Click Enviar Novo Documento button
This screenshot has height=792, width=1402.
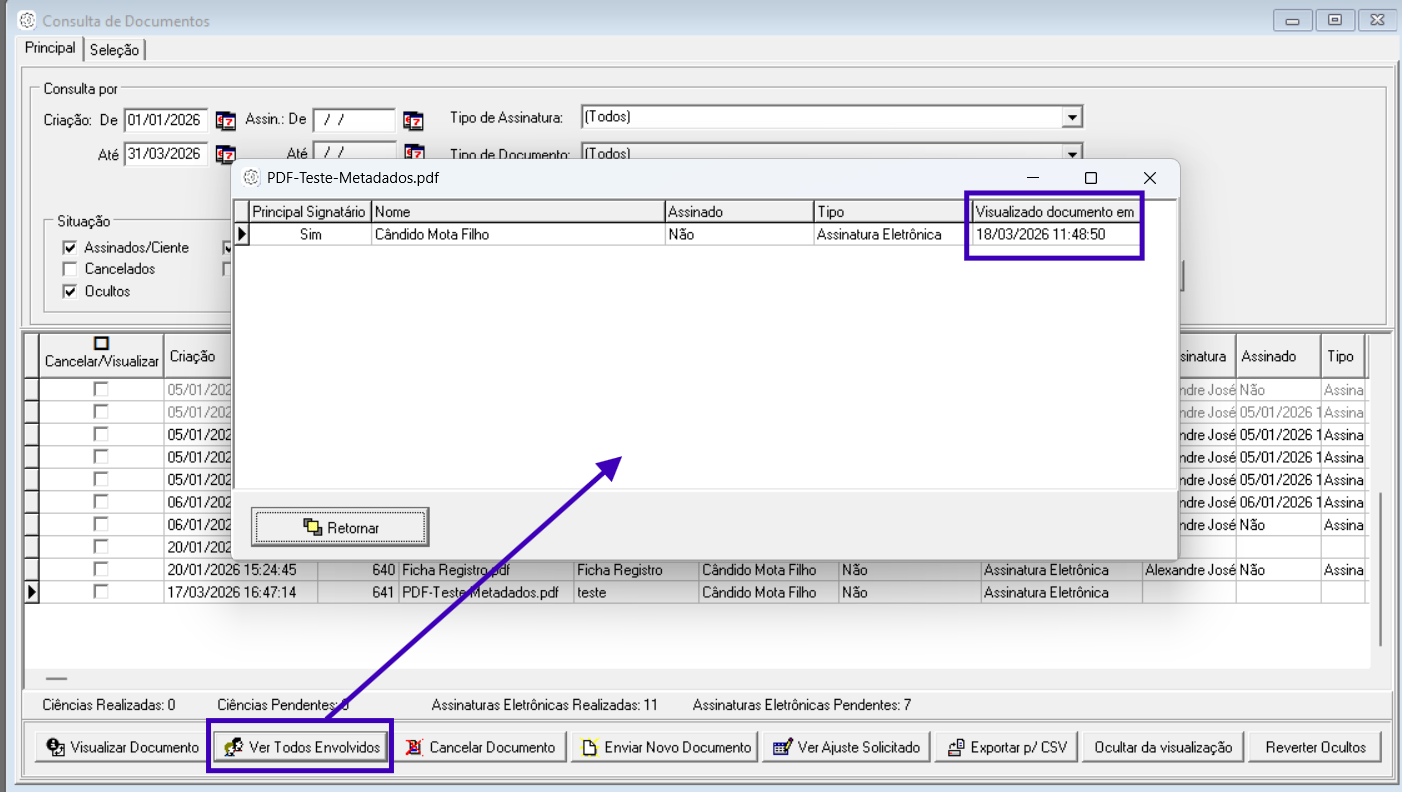coord(665,747)
